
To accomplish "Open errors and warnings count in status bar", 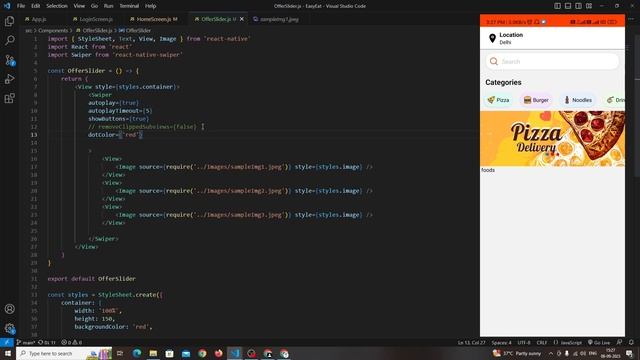I will [x=71, y=342].
